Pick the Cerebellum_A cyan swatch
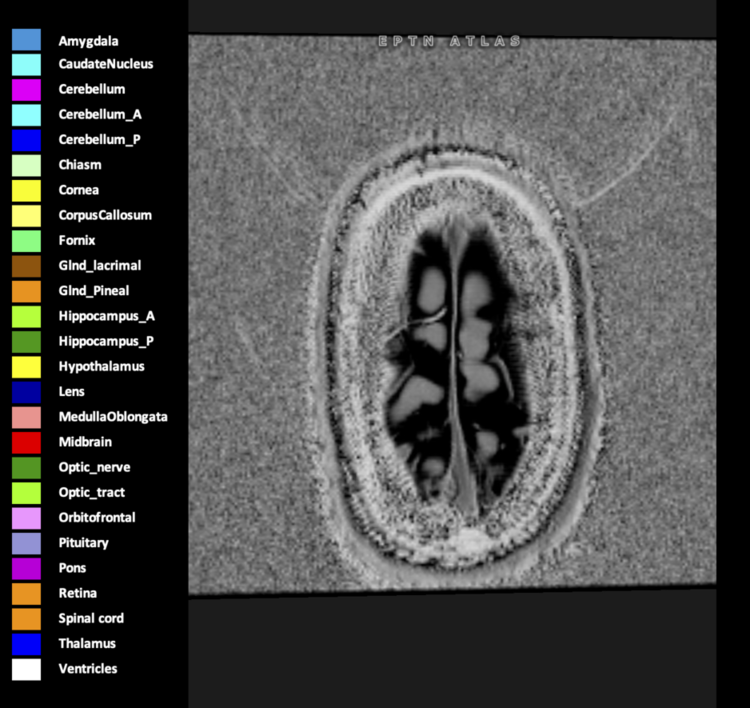Viewport: 750px width, 708px height. 26,115
